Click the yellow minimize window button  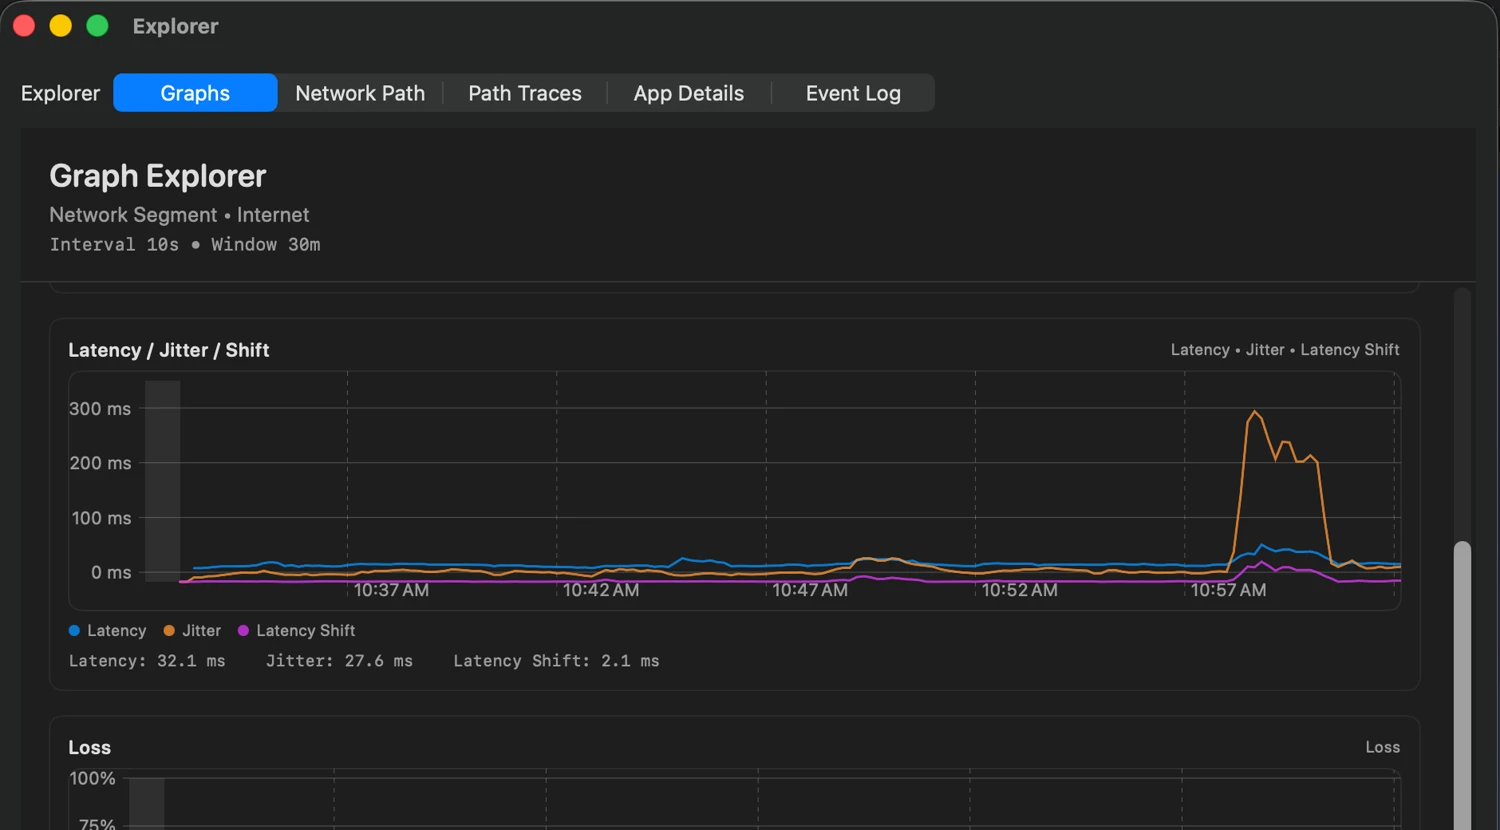(61, 26)
